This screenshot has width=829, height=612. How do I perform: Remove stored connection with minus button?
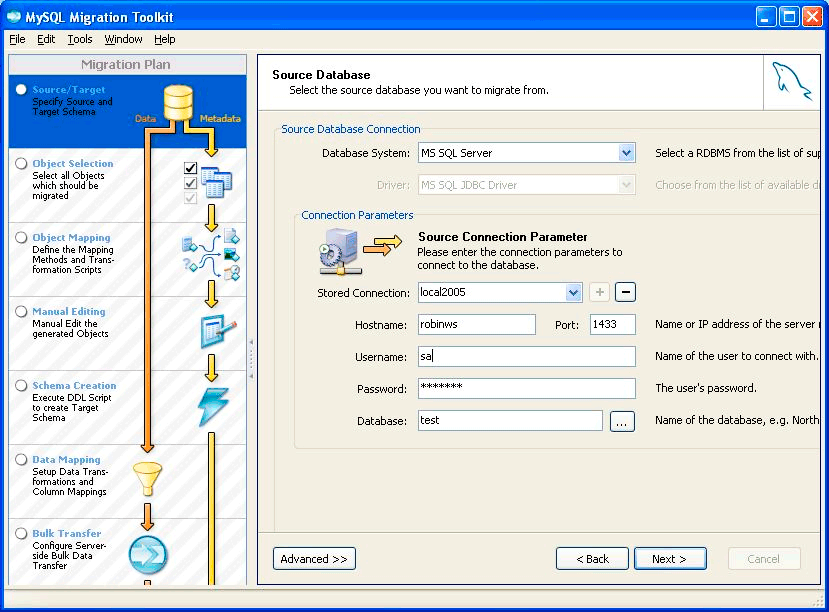tap(625, 292)
